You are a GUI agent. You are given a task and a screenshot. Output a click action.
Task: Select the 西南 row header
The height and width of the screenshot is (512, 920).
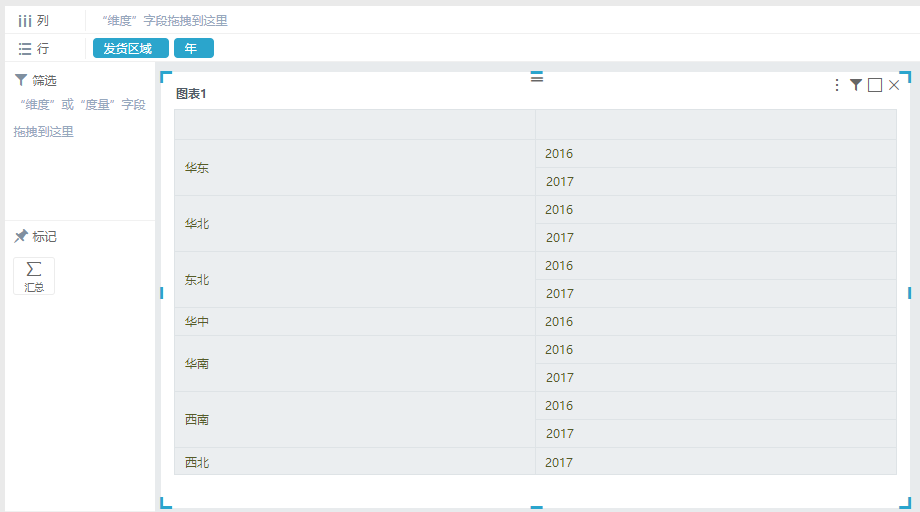point(355,419)
